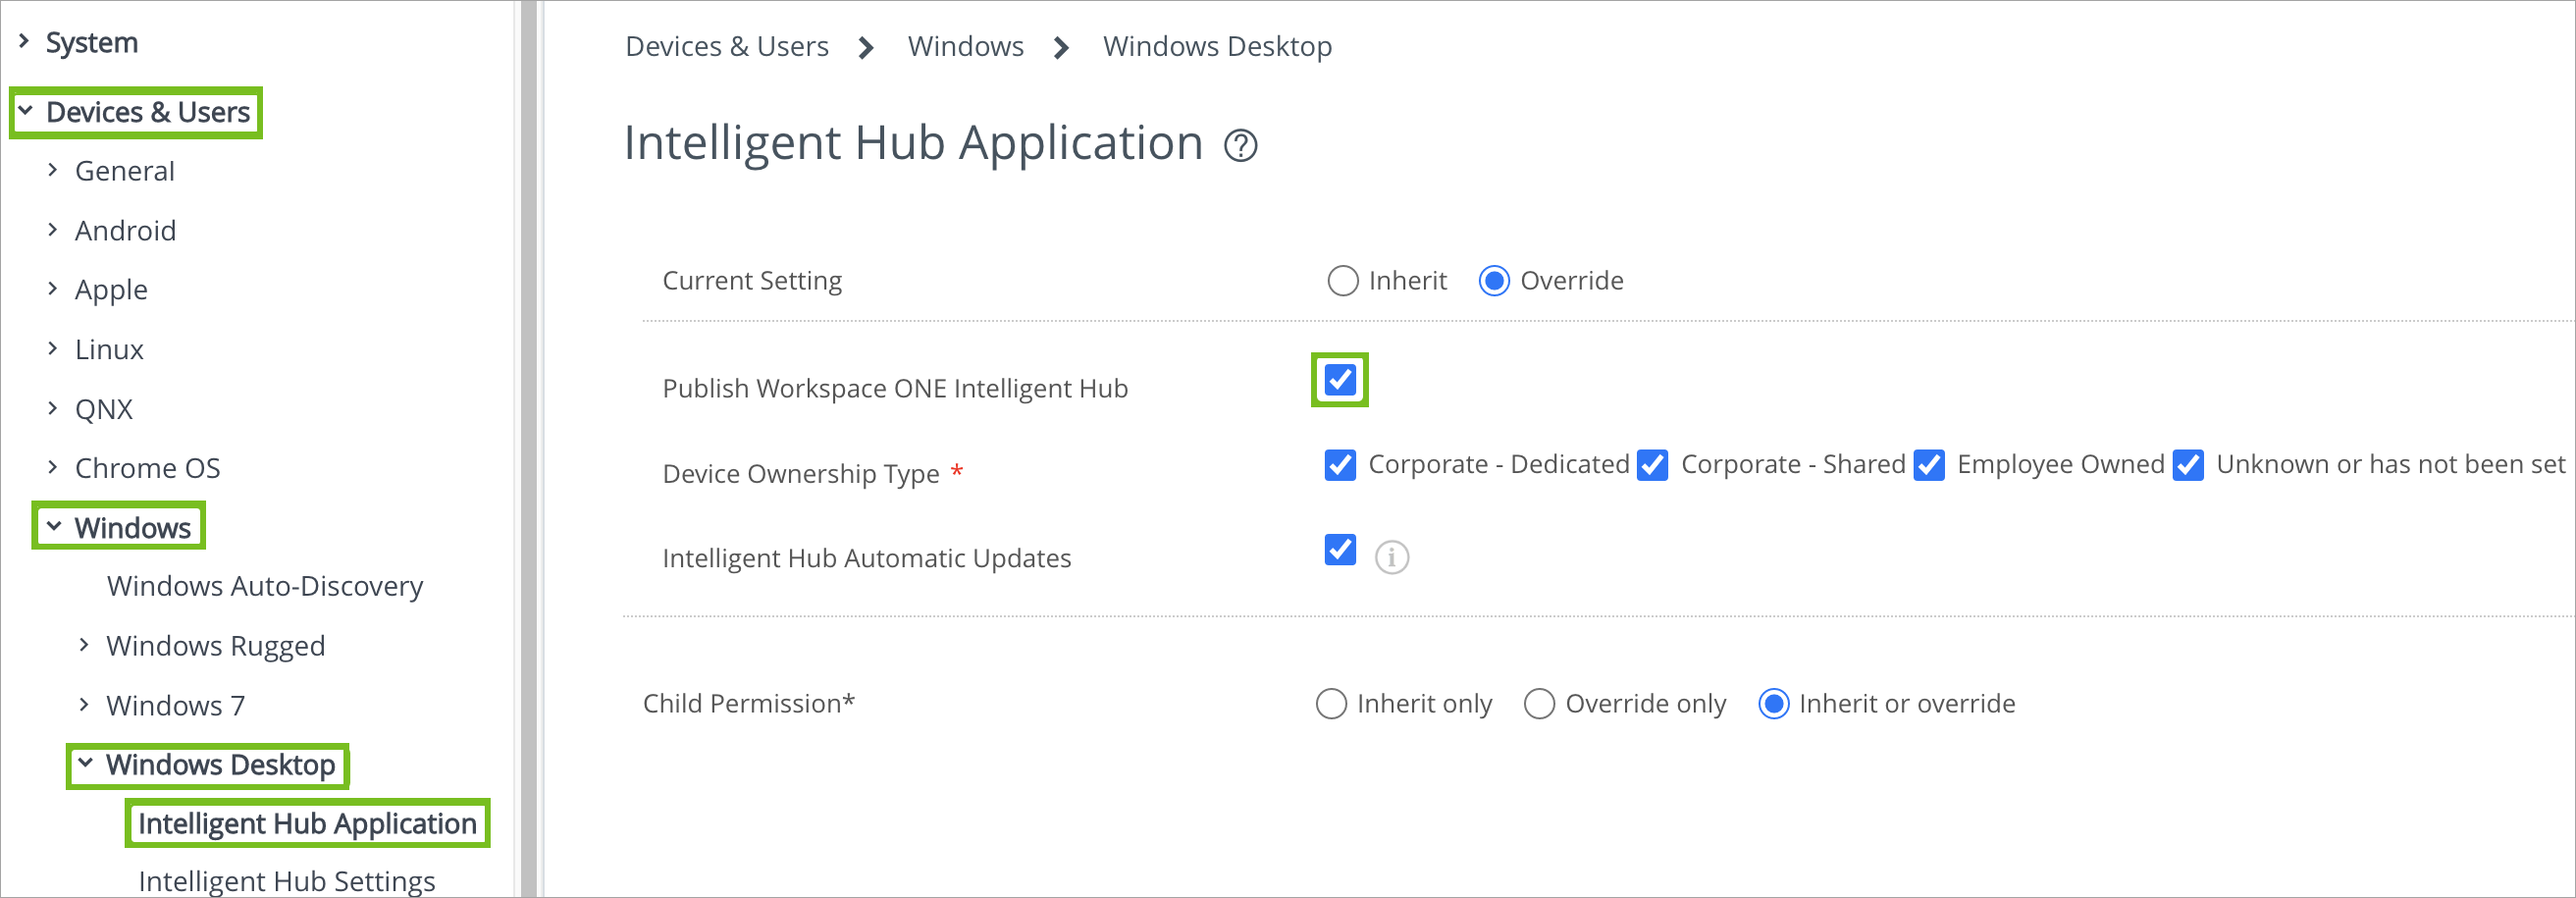Open Windows Auto-Discovery settings
The width and height of the screenshot is (2576, 898).
coord(265,586)
